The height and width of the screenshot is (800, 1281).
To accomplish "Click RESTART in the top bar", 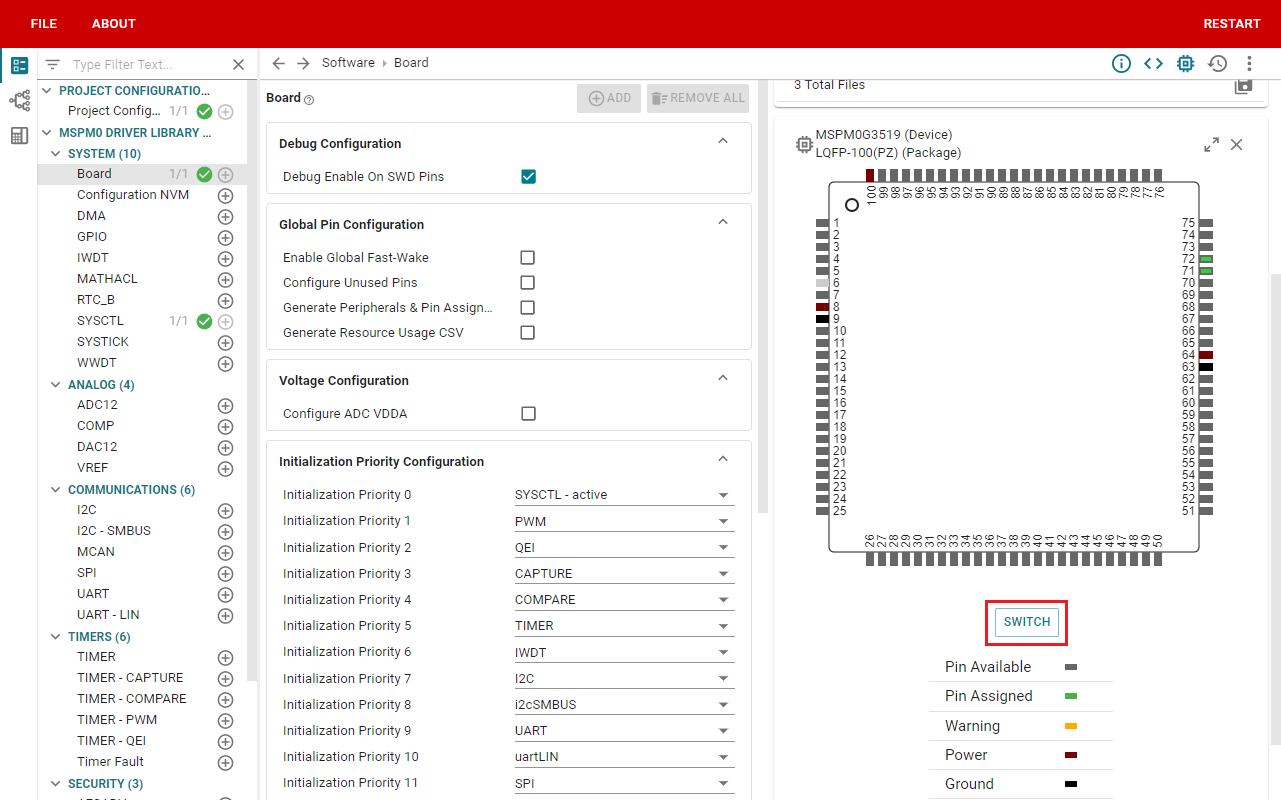I will click(1232, 23).
